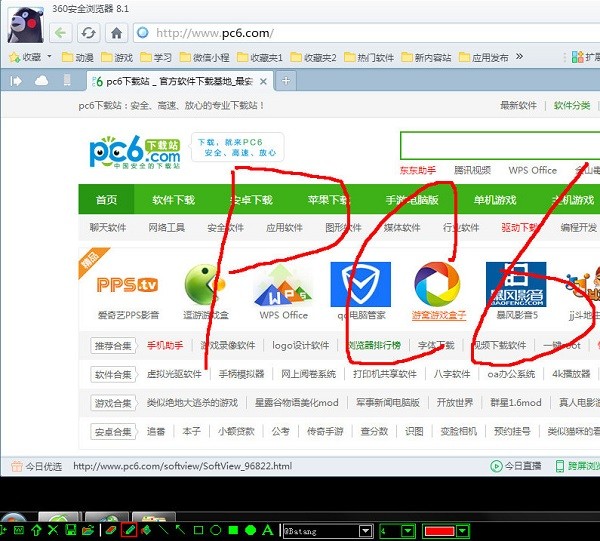Viewport: 600px width, 541px height.
Task: Open the 应用软件 category
Action: point(284,228)
